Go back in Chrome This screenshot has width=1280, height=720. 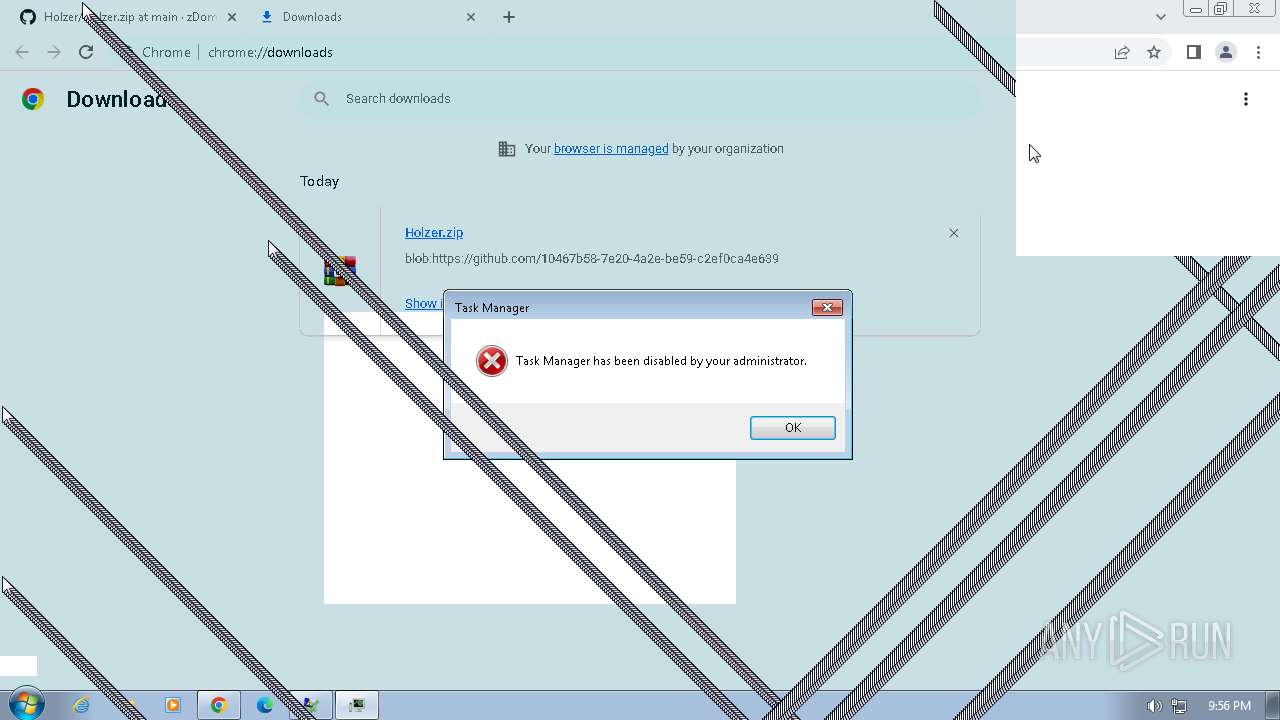click(22, 52)
